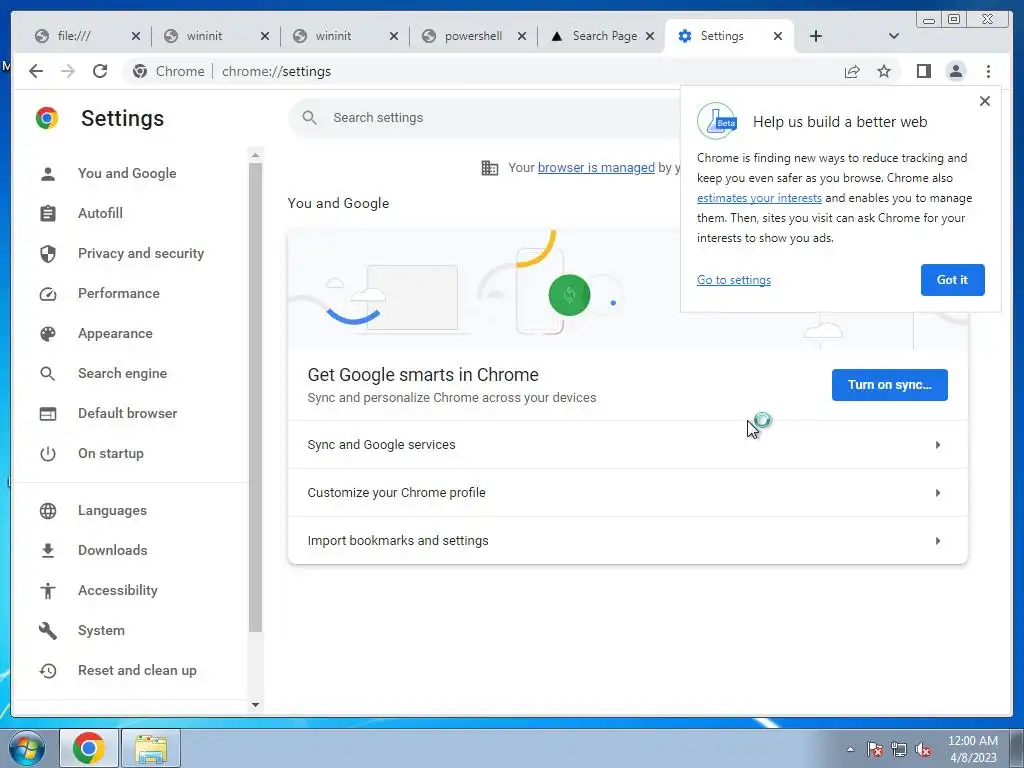Screen dimensions: 1024x768
Task: Click the Privacy and security shield icon
Action: point(48,253)
